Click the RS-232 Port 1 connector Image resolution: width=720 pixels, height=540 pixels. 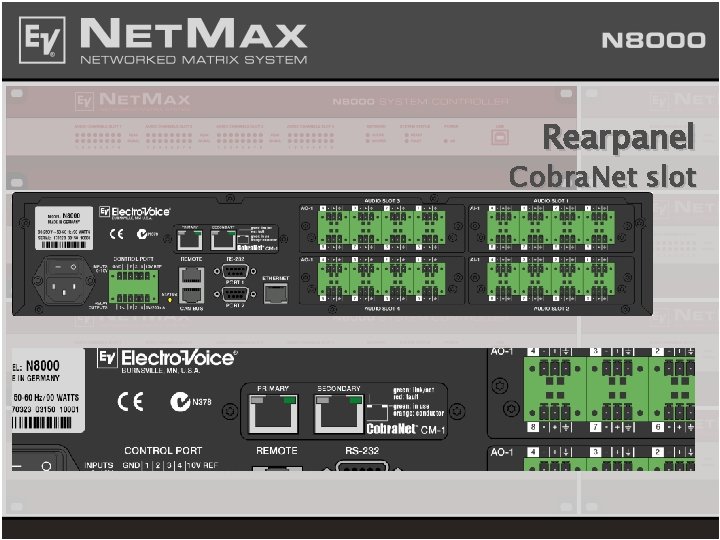pos(236,271)
